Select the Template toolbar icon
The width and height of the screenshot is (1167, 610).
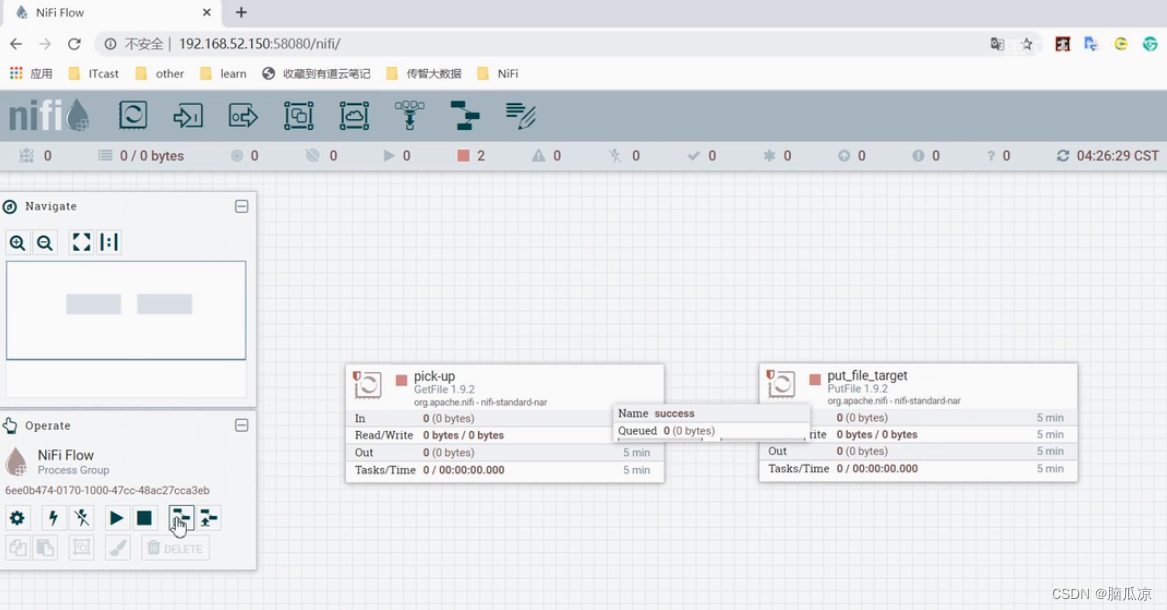pyautogui.click(x=465, y=116)
